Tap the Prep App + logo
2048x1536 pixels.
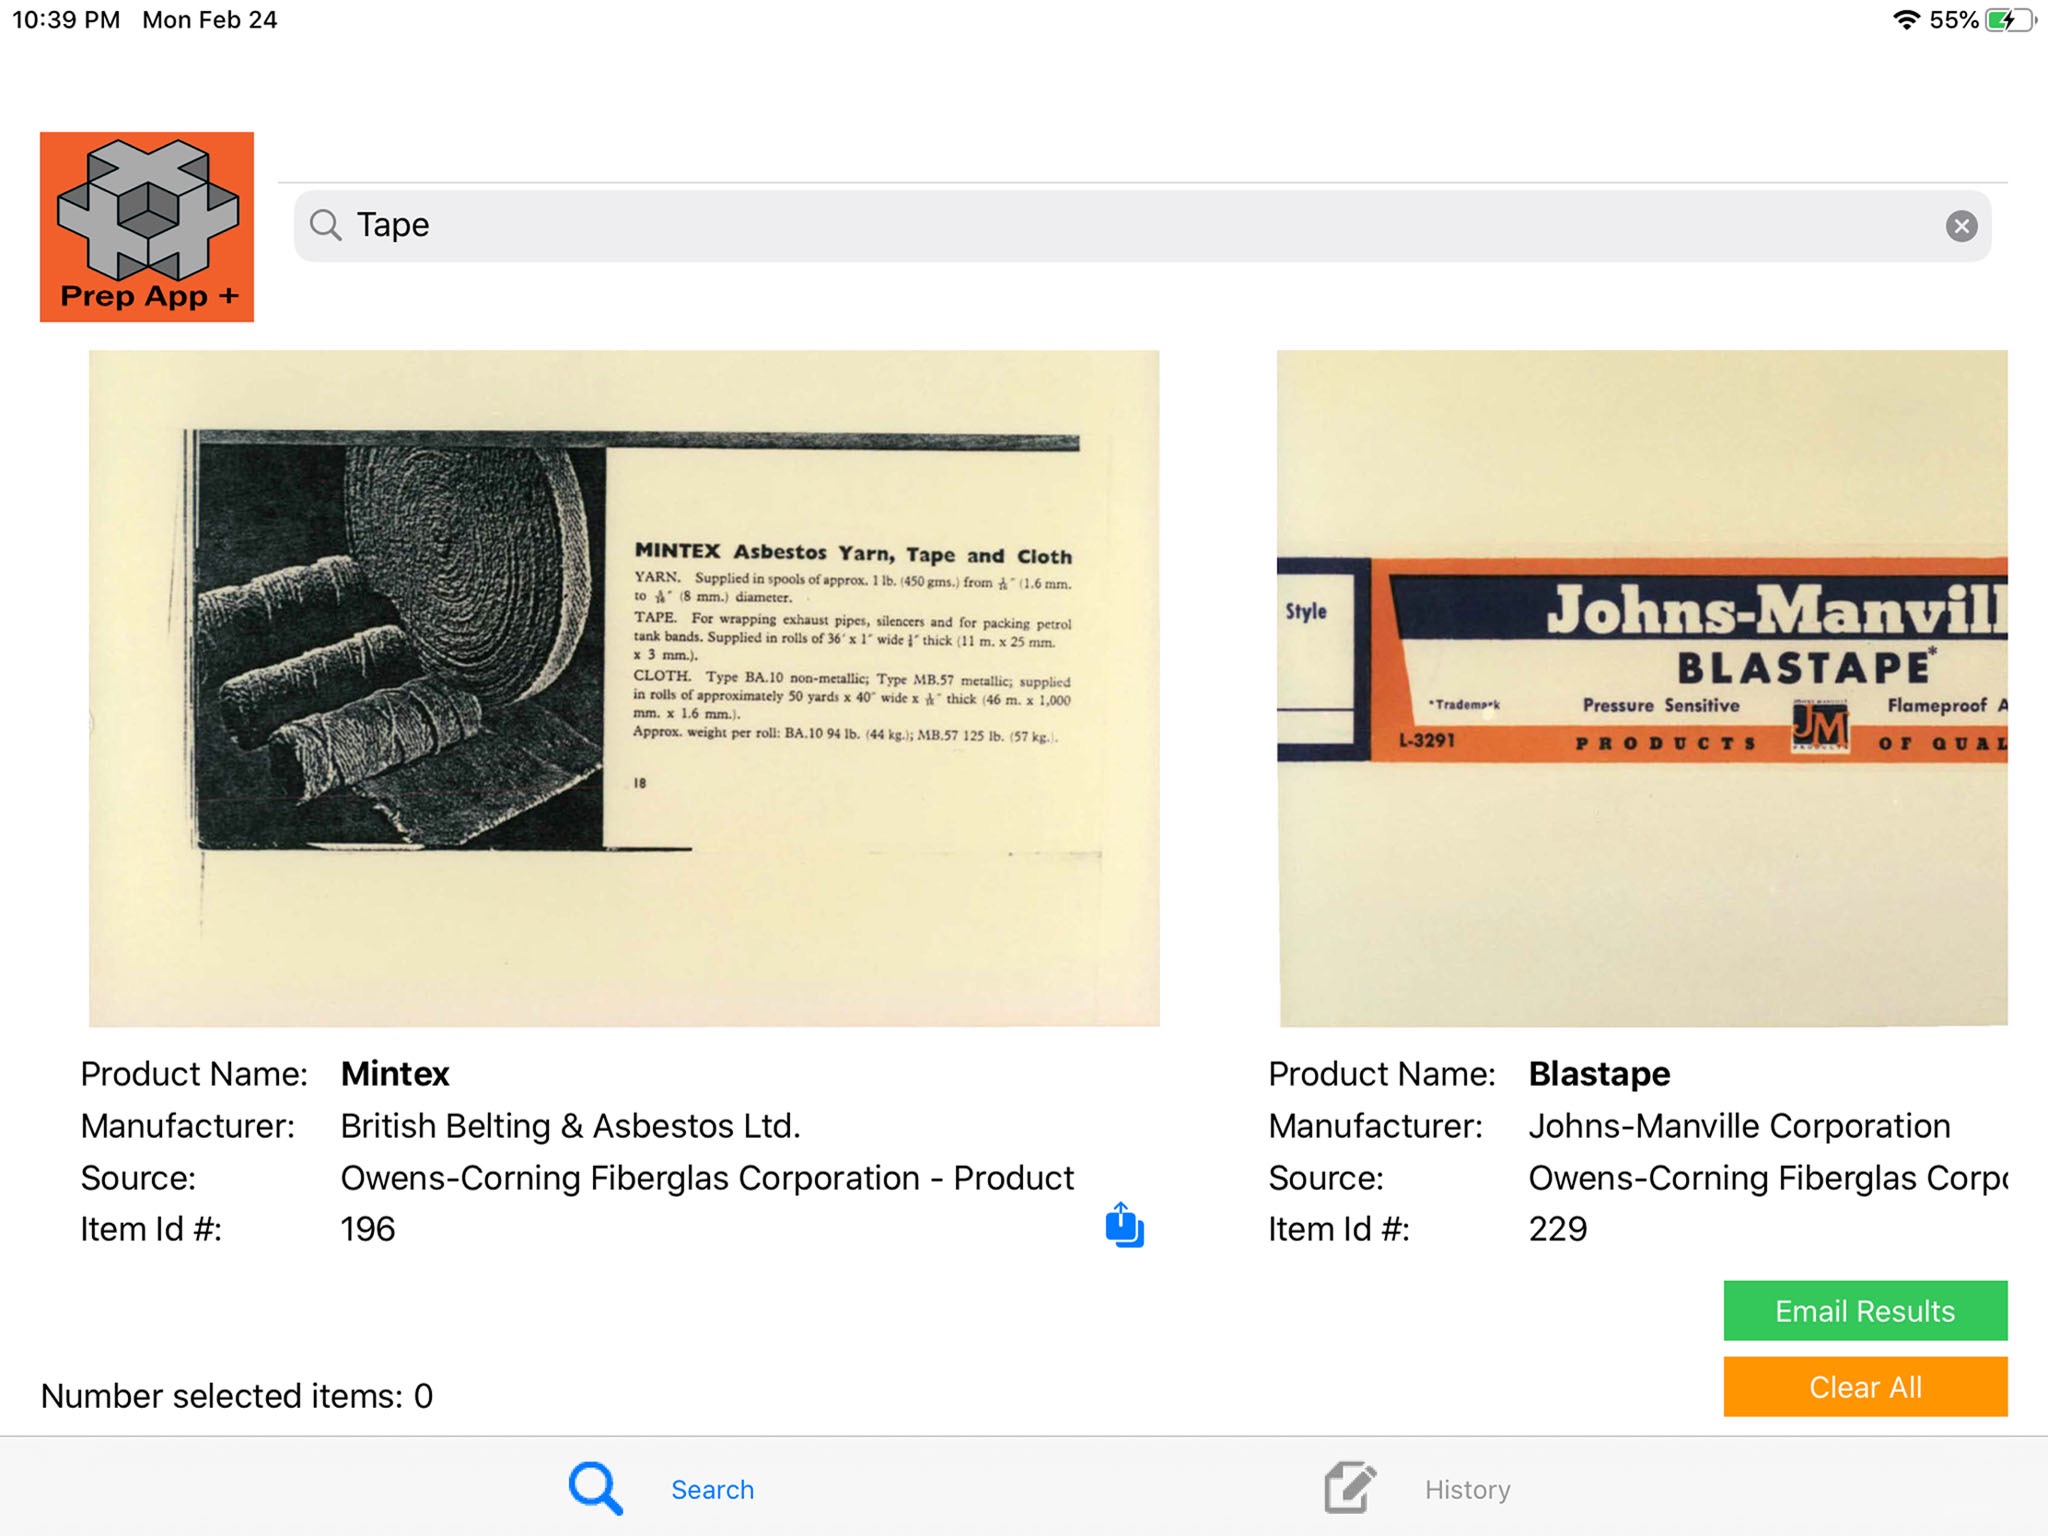[147, 227]
